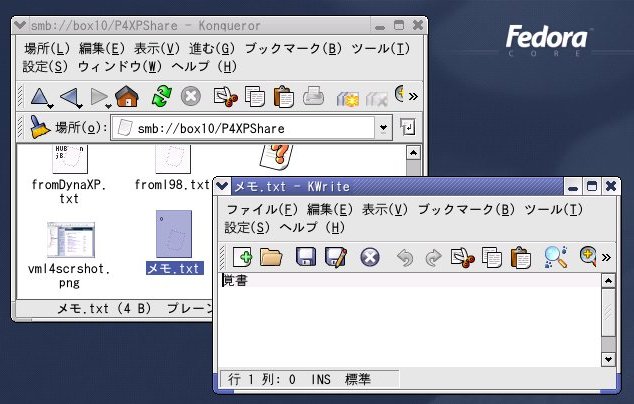Show more KWrite toolbar items via chevron

tap(606, 258)
